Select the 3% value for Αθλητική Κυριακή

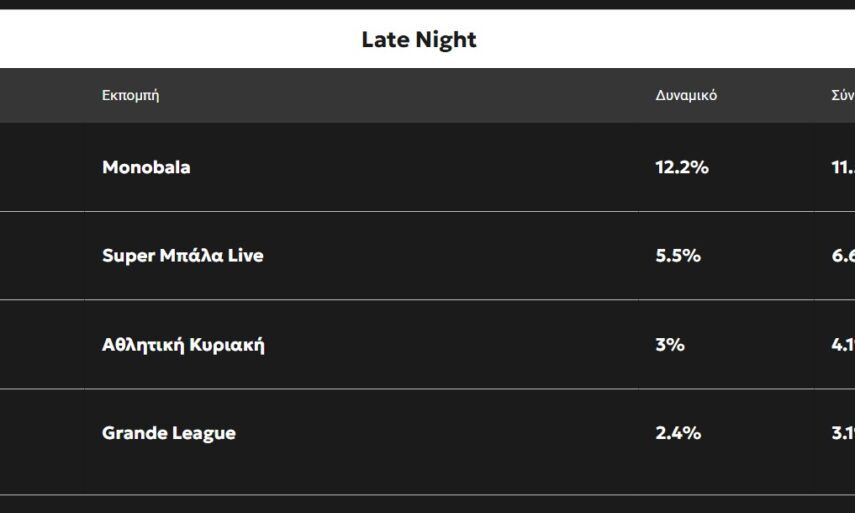(x=670, y=345)
